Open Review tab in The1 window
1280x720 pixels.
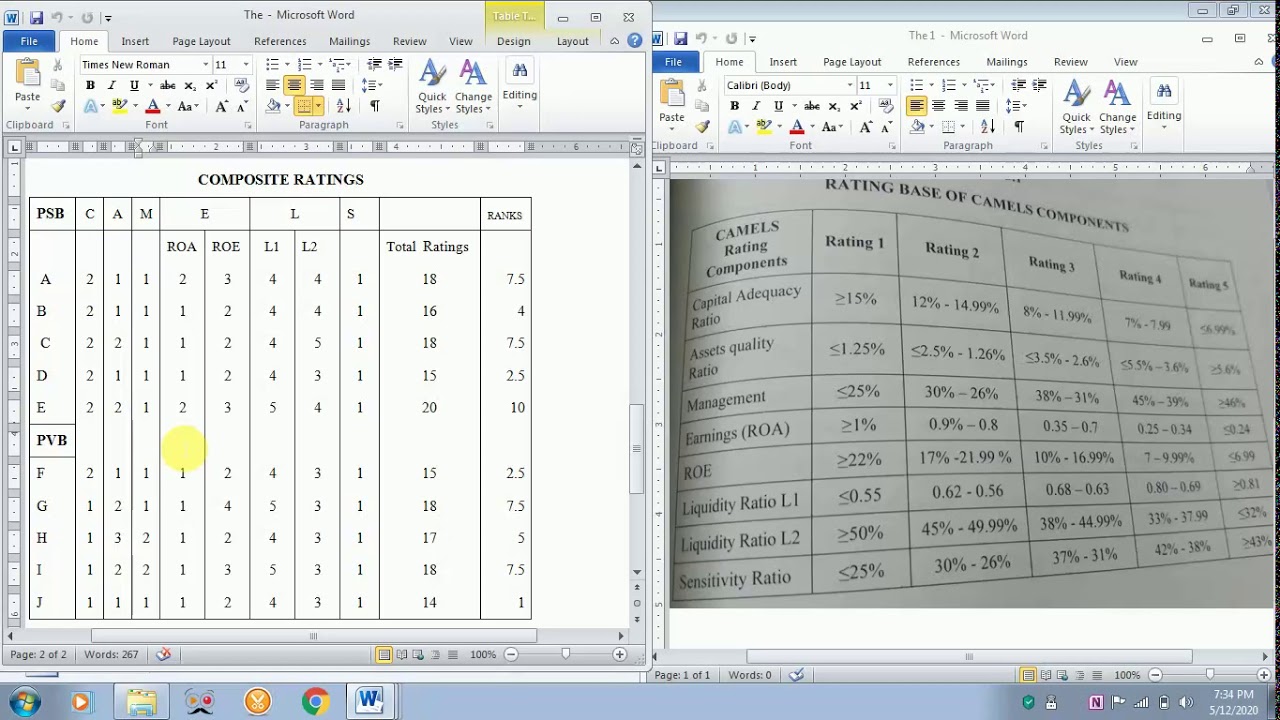click(x=1070, y=62)
